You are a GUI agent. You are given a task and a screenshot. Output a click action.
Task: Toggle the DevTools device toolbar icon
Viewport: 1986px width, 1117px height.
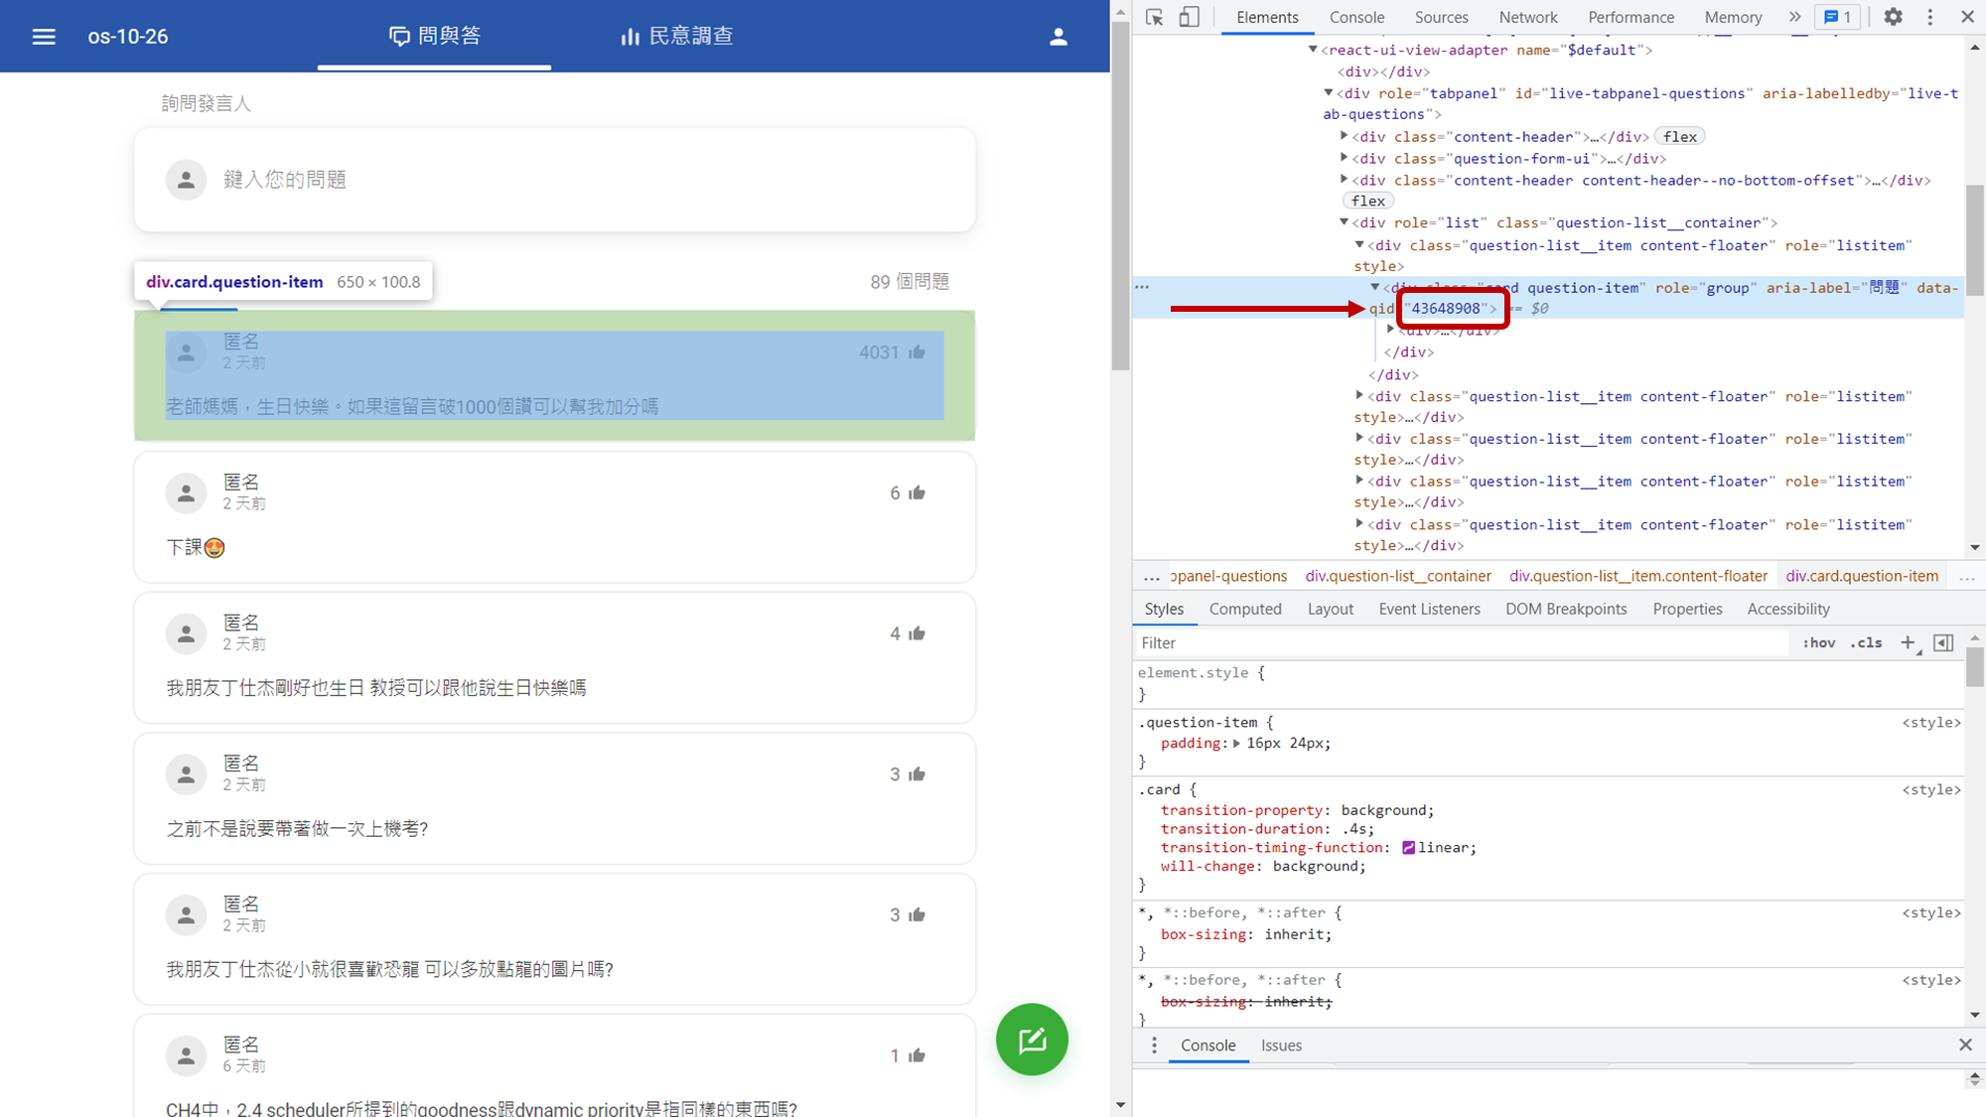tap(1188, 17)
